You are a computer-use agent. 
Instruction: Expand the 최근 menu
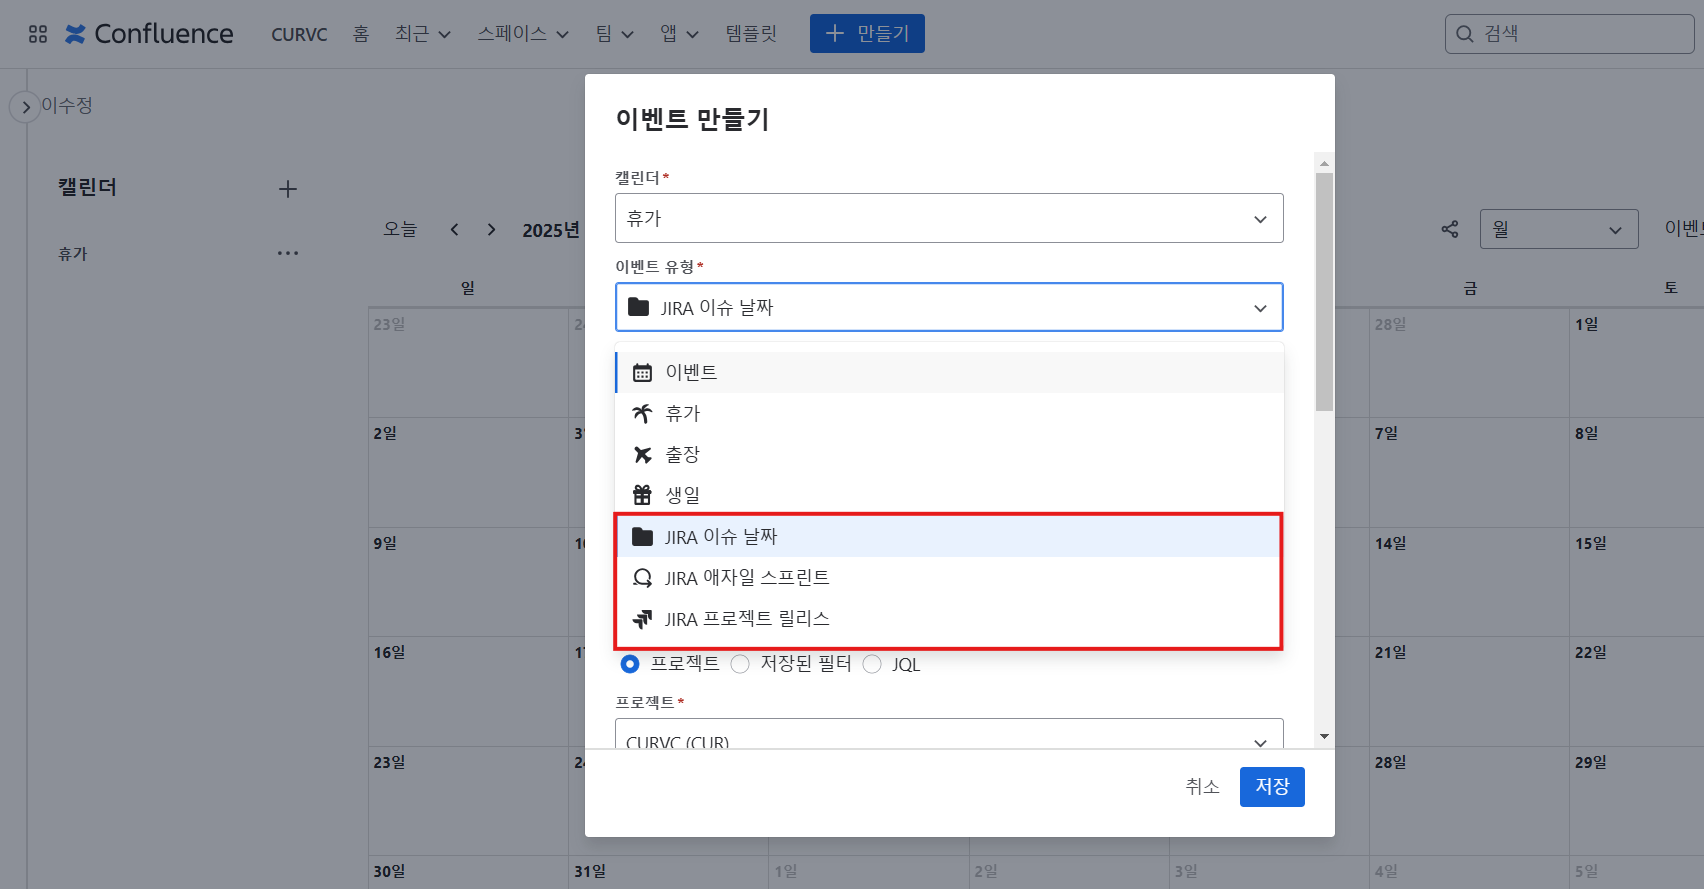click(422, 34)
